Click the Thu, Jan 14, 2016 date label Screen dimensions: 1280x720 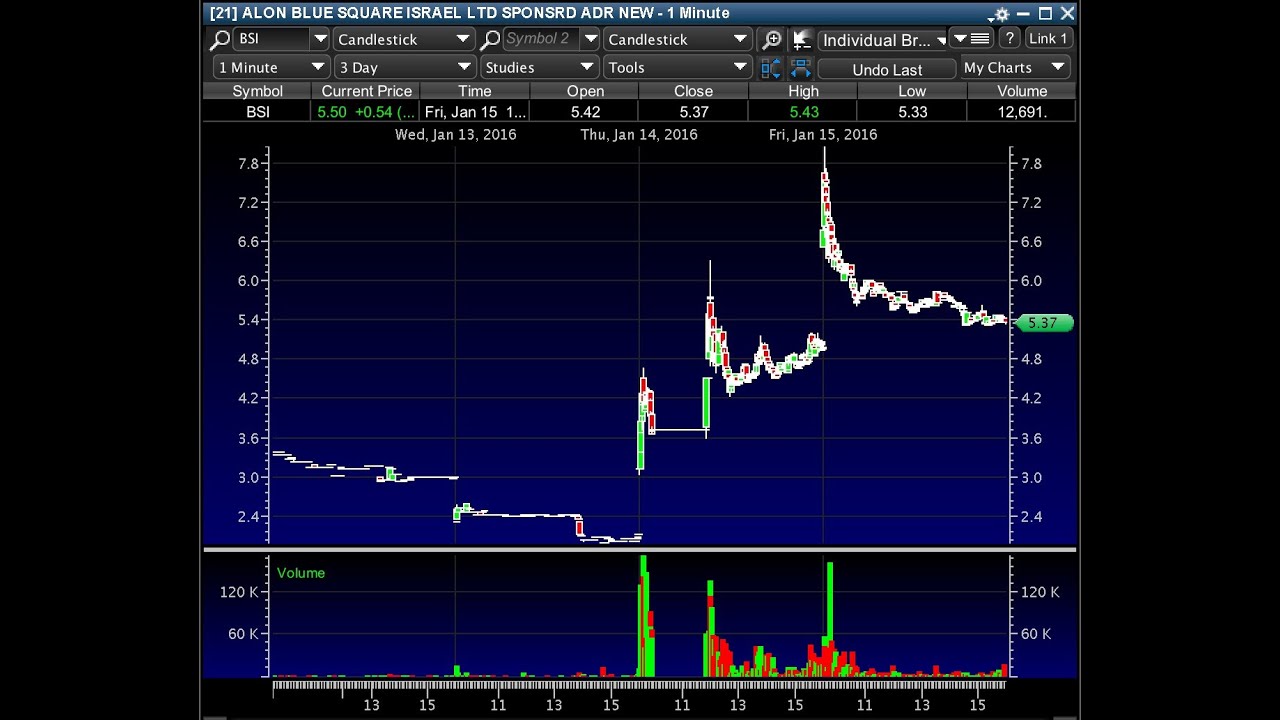coord(639,134)
